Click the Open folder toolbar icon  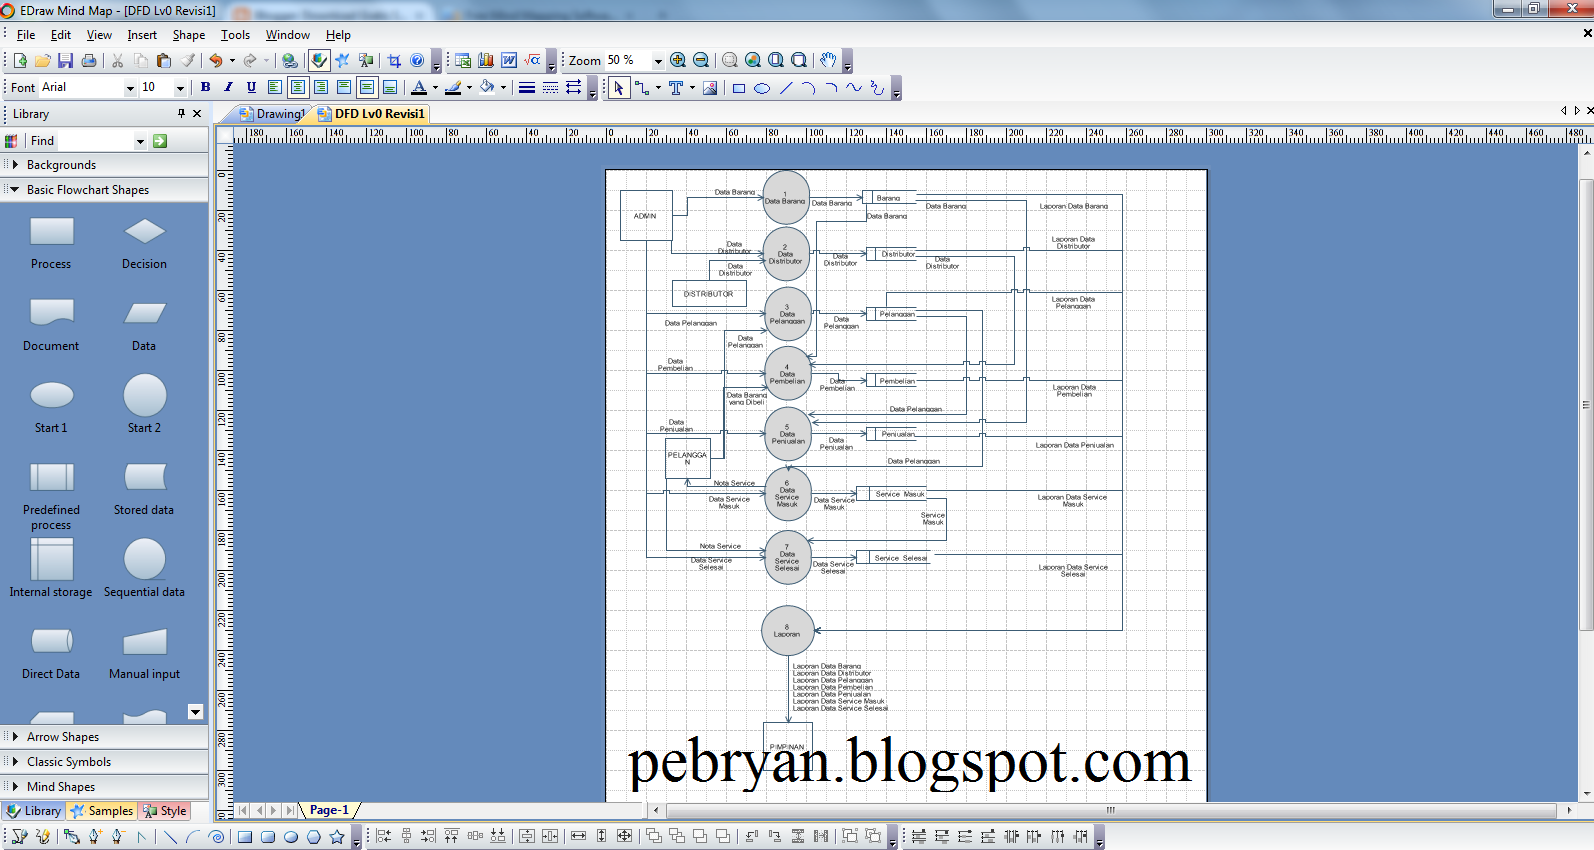pos(42,61)
